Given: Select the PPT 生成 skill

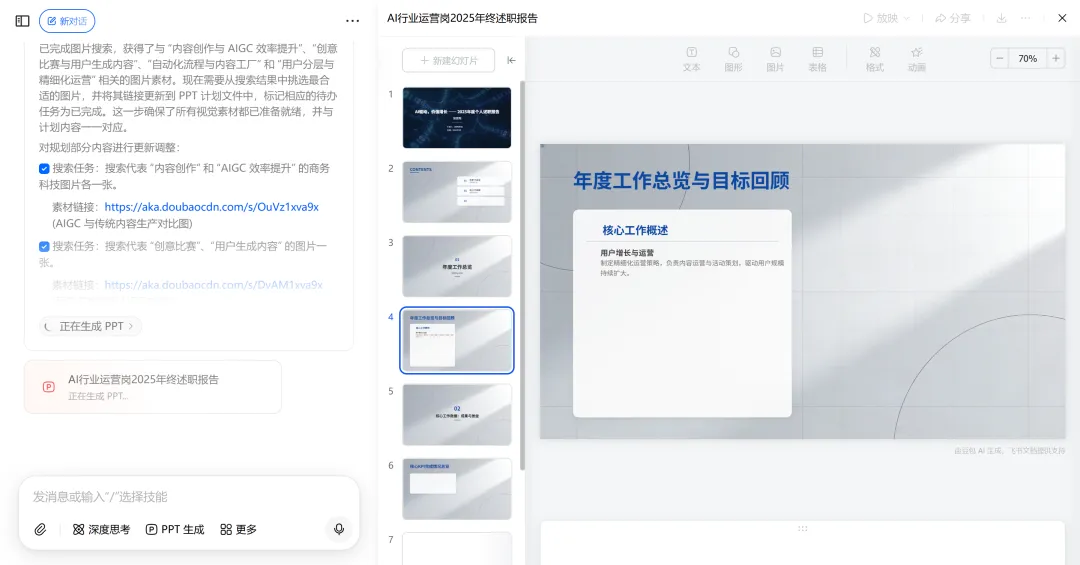Looking at the screenshot, I should (x=175, y=529).
